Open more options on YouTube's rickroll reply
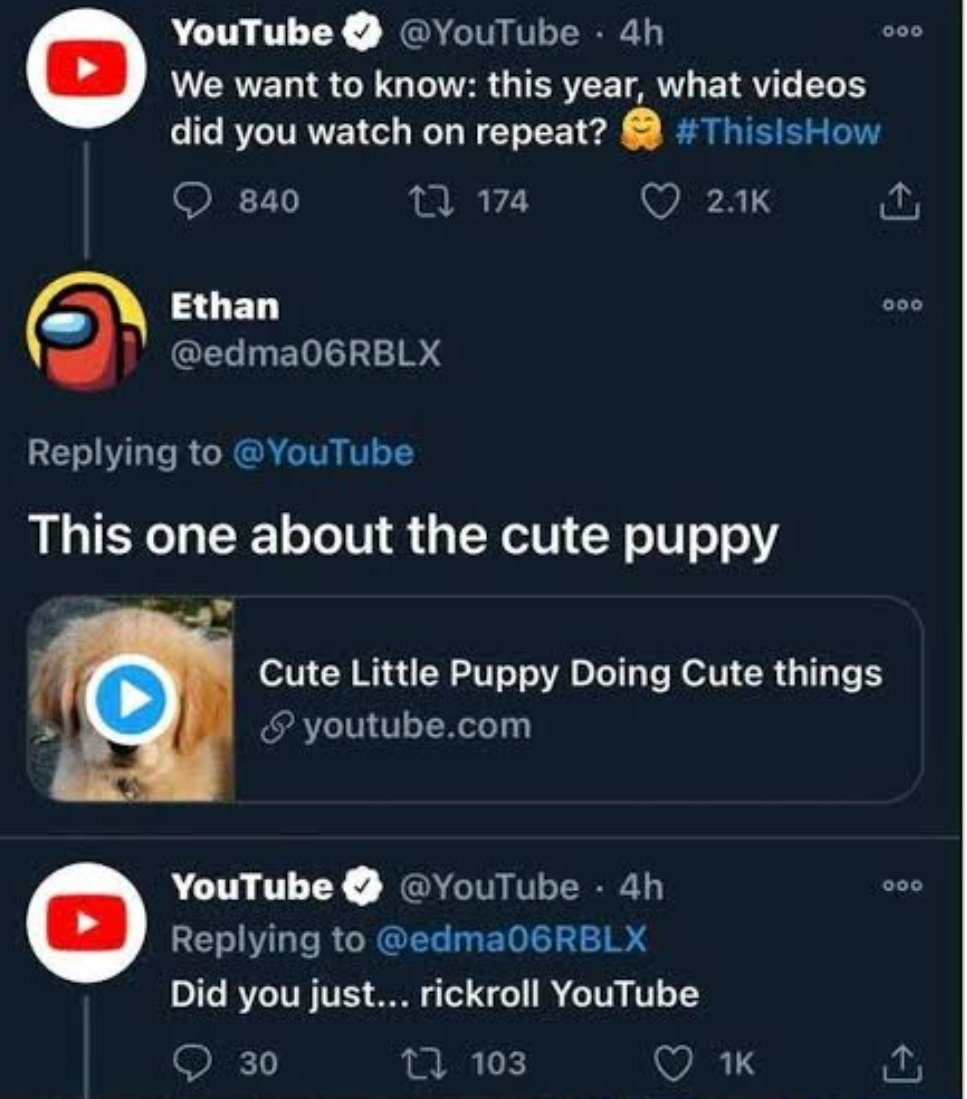Screen dimensions: 967x1099 point(905,885)
